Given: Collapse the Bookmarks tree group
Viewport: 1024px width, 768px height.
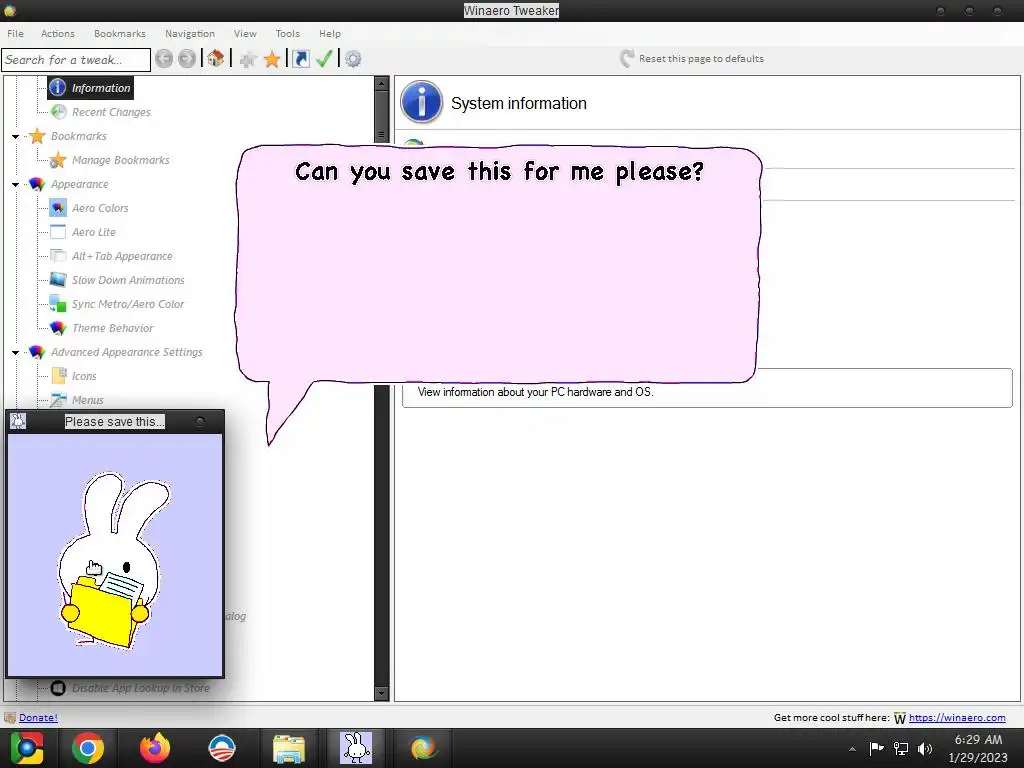Looking at the screenshot, I should (16, 136).
